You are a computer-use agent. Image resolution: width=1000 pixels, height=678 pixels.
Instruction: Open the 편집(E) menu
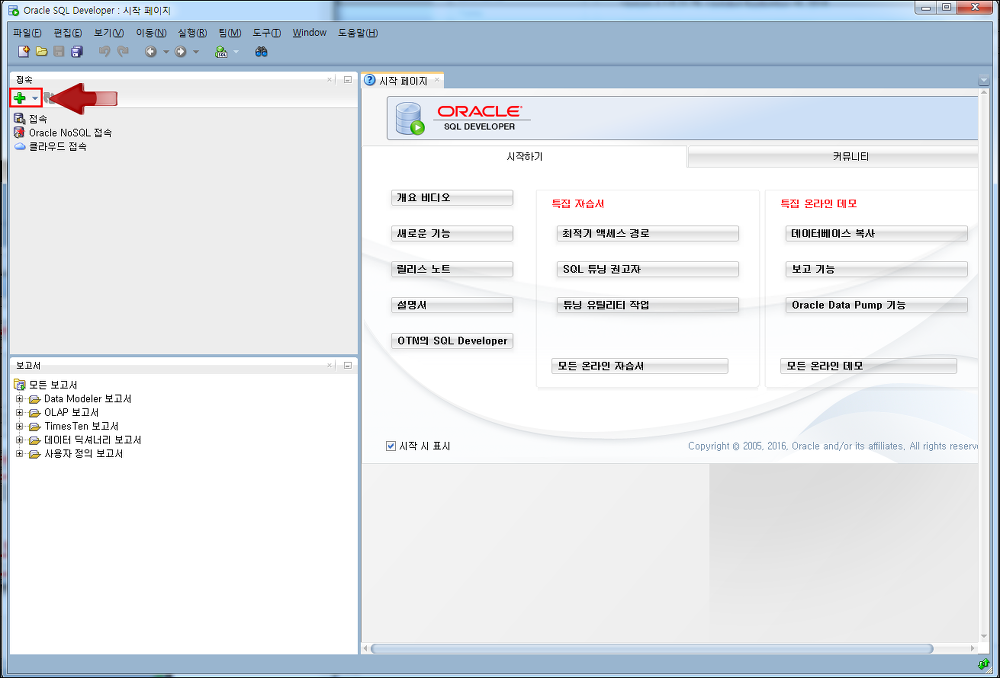[68, 33]
